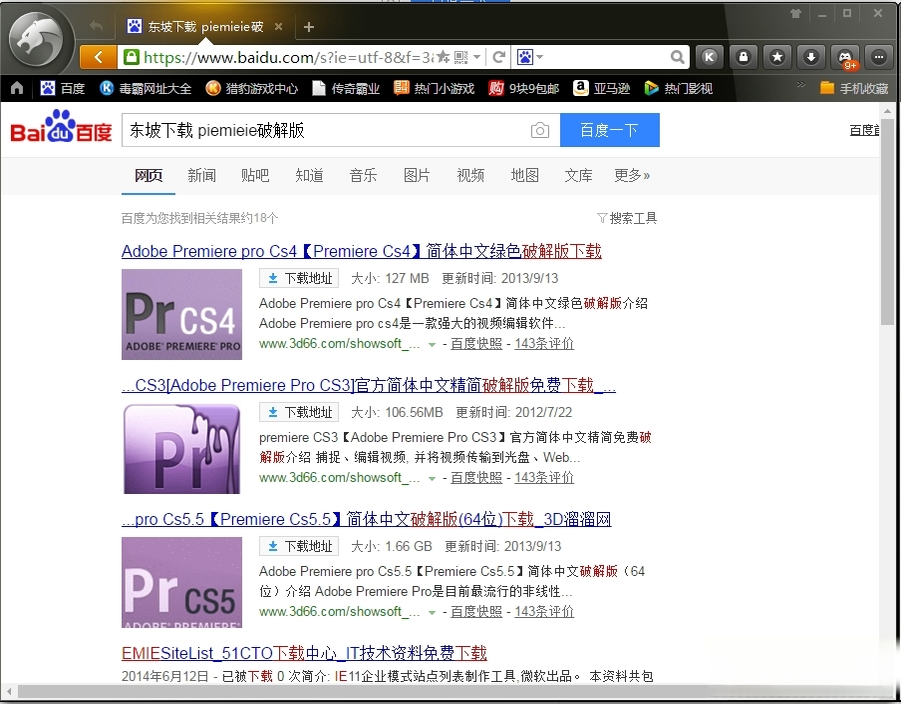Open 百度 bookmark

pos(63,88)
